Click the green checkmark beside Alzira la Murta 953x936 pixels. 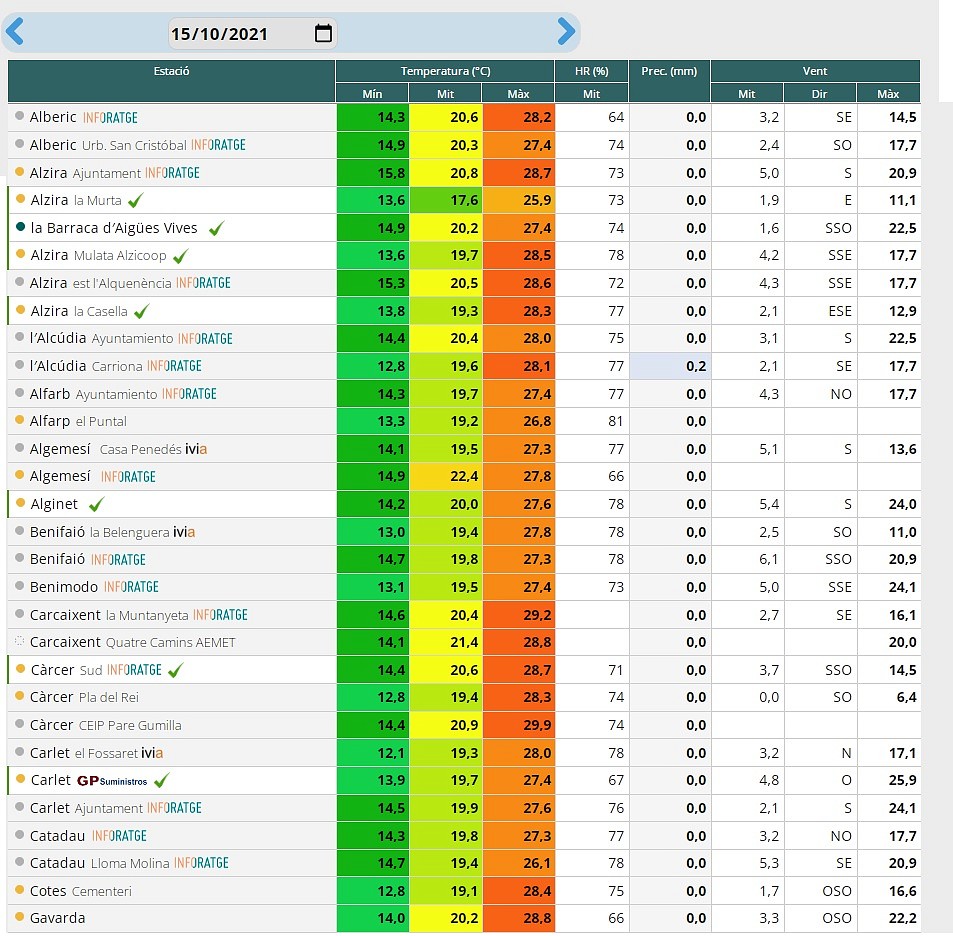pos(136,201)
